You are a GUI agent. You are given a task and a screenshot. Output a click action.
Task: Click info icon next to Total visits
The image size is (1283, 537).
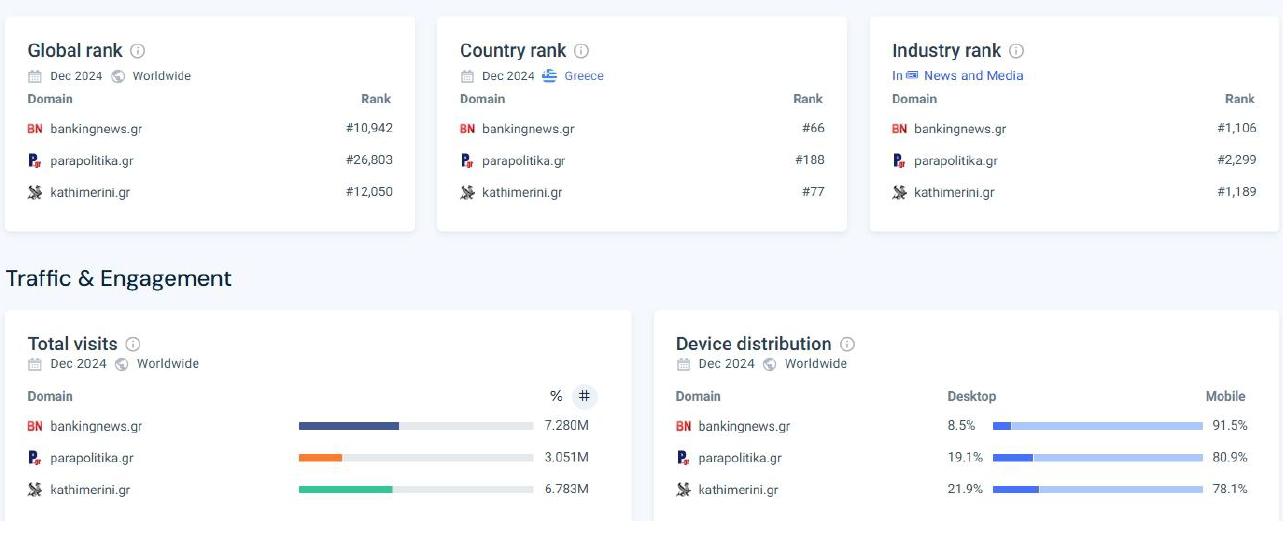[133, 344]
